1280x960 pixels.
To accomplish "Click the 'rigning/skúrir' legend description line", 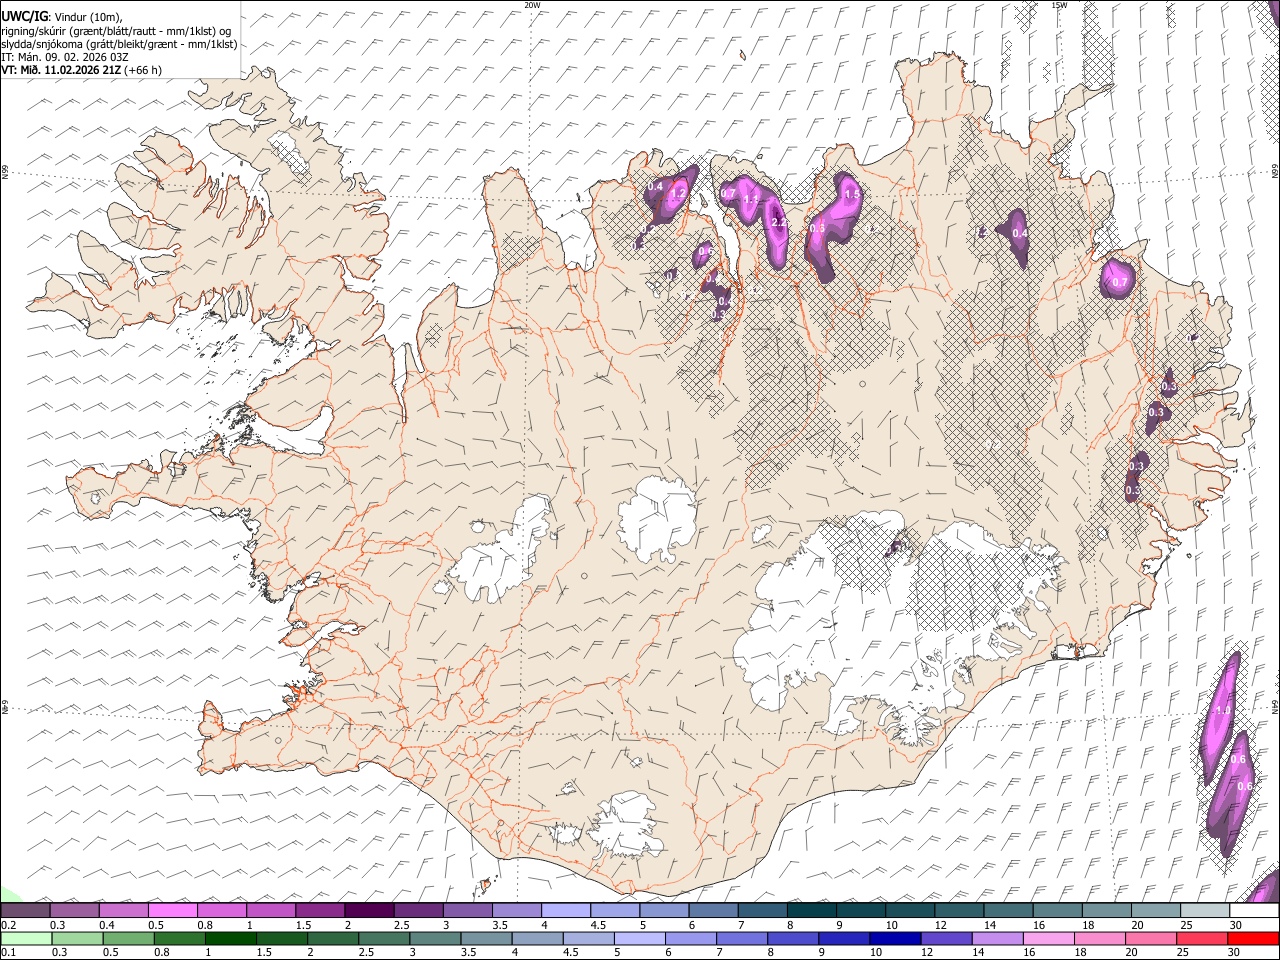I will tap(116, 31).
